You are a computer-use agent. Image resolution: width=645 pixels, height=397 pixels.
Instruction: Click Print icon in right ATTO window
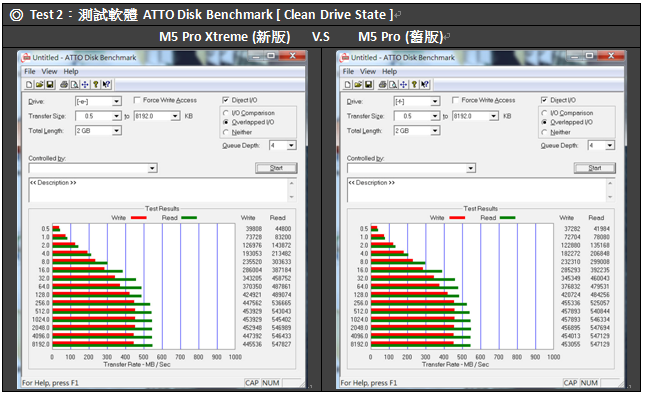(383, 85)
